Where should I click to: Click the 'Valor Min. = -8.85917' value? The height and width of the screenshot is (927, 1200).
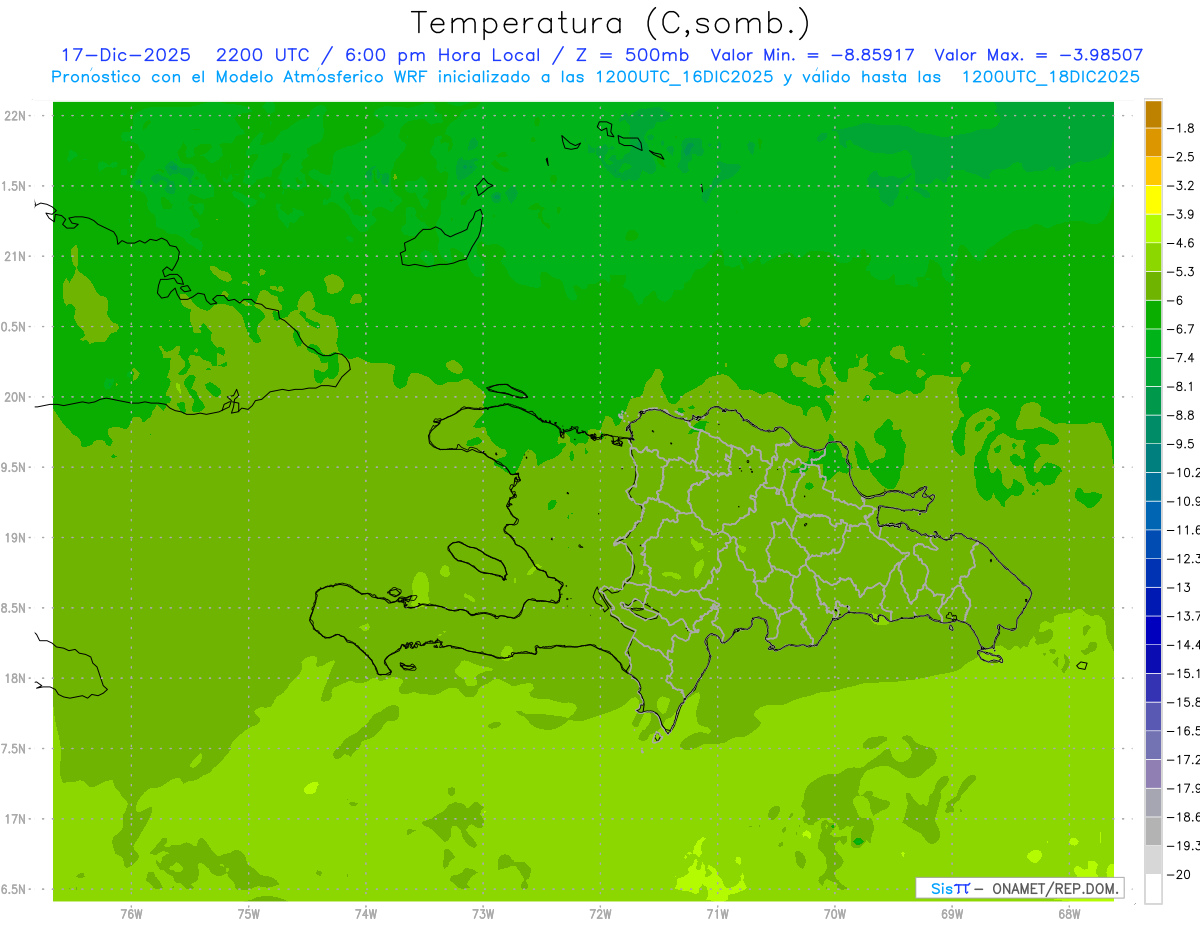(812, 55)
